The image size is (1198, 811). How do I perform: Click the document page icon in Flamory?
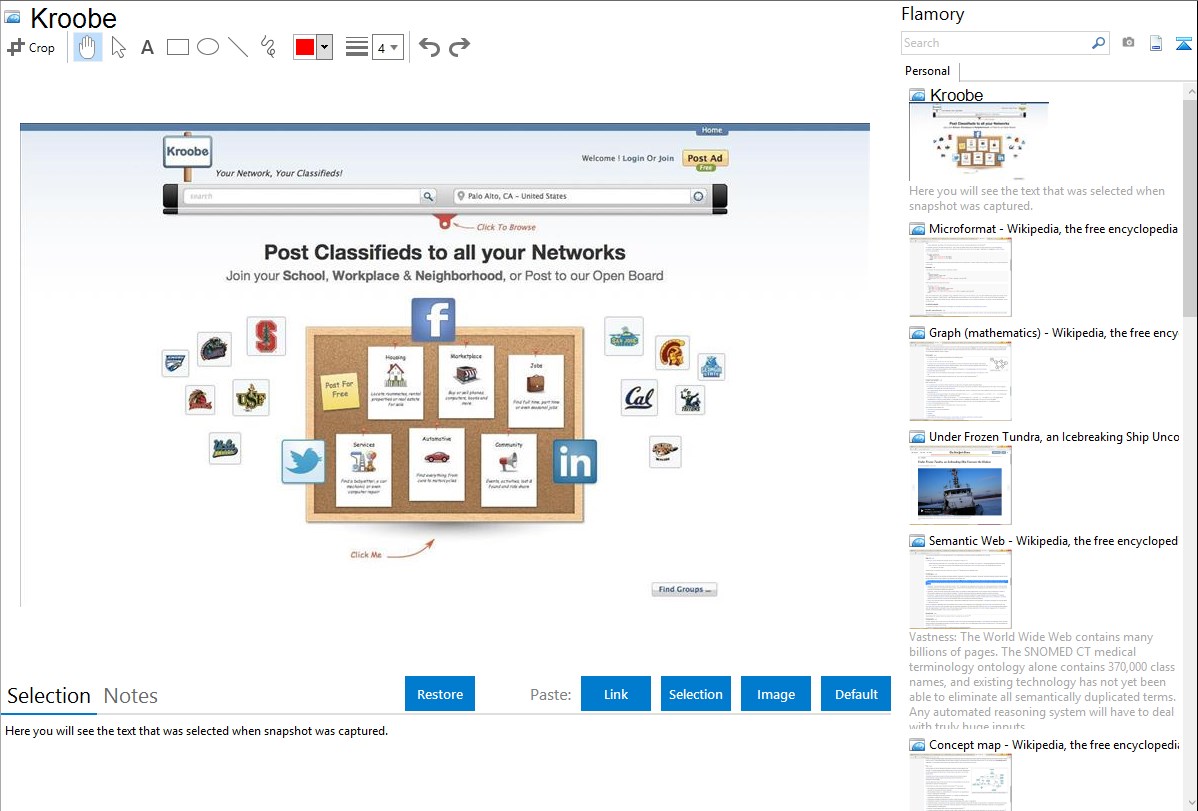1156,44
